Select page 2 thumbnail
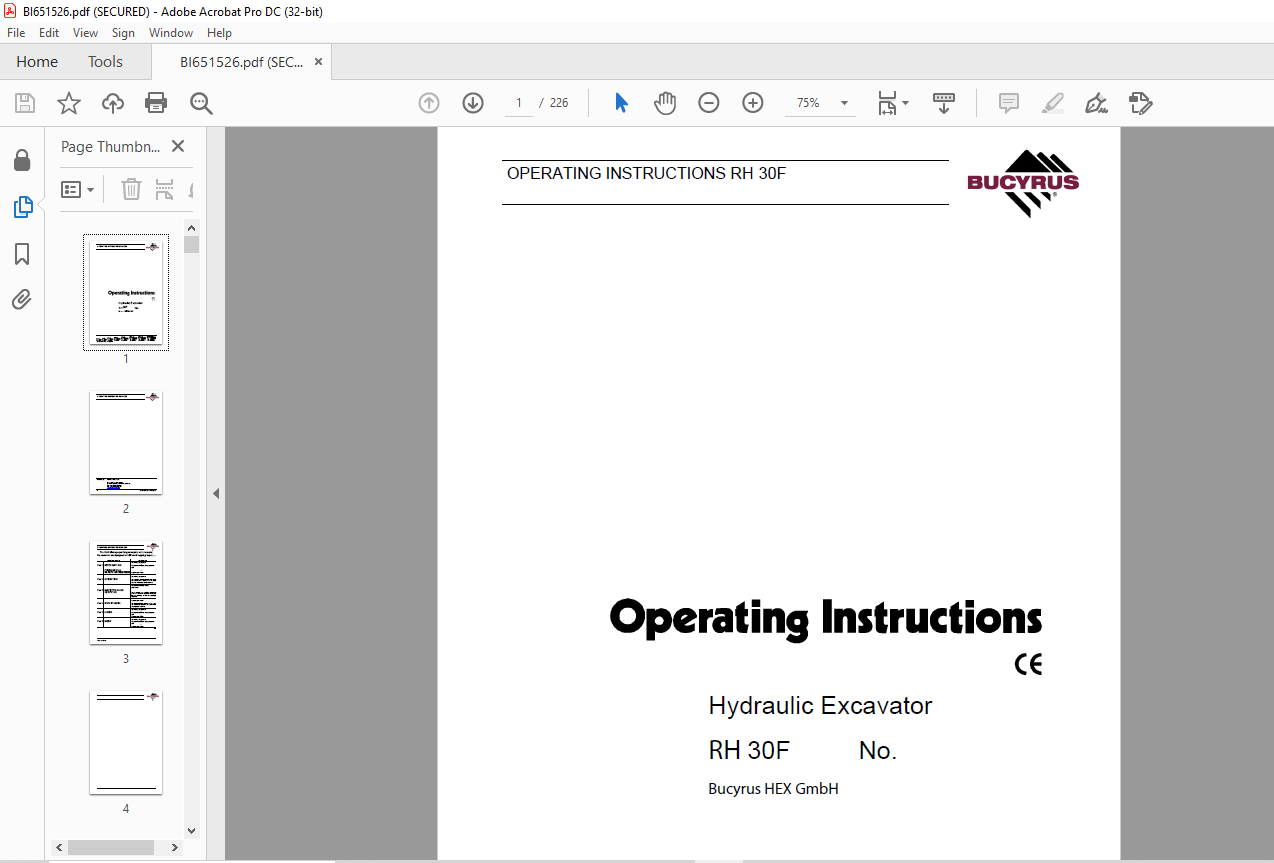 126,442
